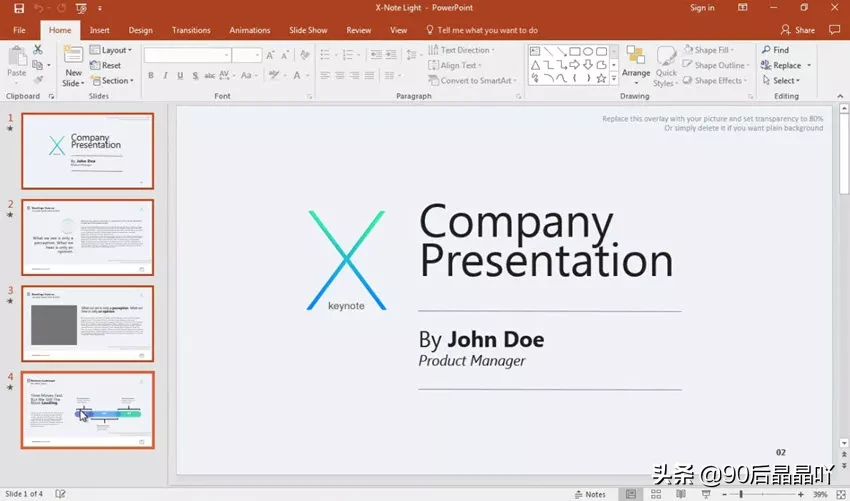Open the Arrange options

click(635, 66)
